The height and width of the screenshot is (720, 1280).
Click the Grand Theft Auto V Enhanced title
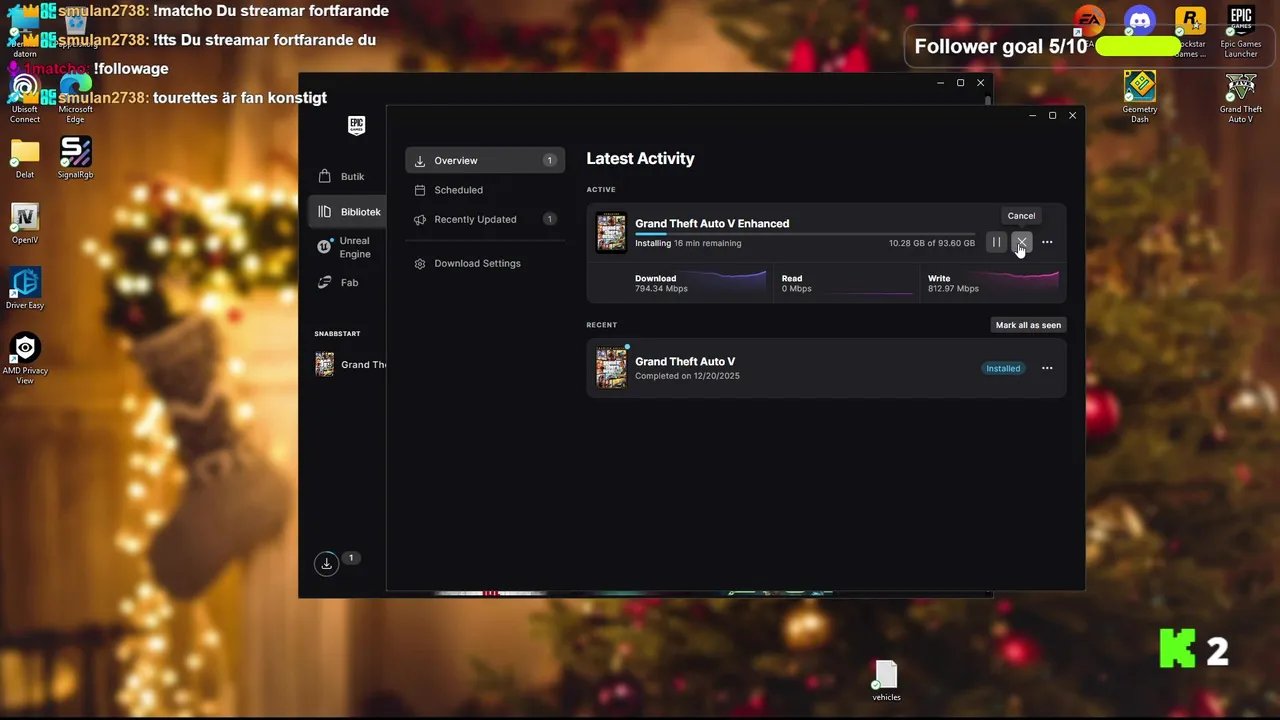[x=712, y=223]
